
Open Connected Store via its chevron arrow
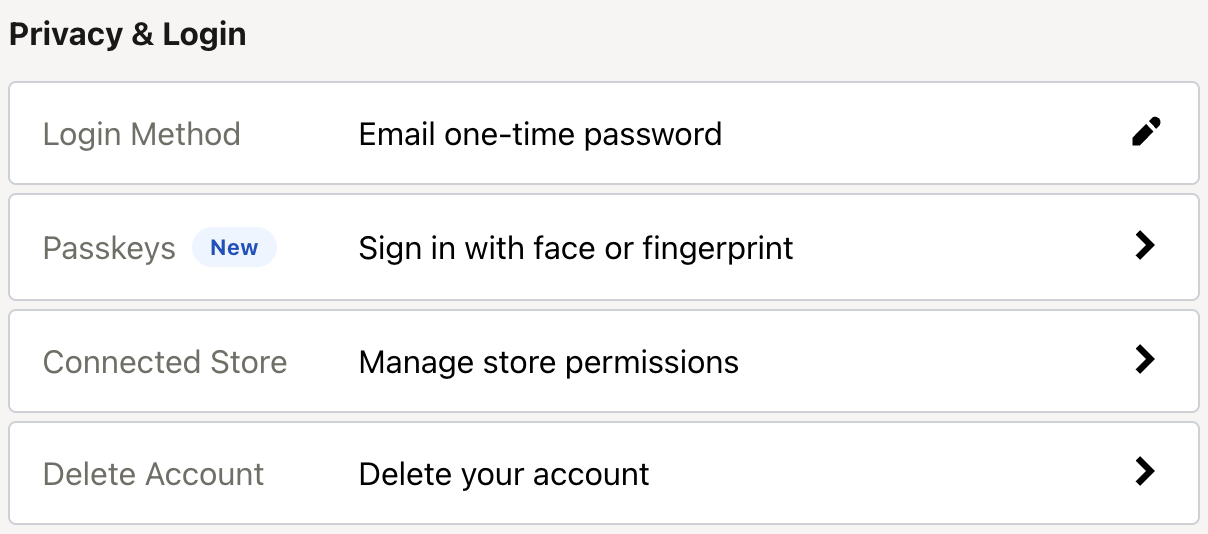(1146, 360)
